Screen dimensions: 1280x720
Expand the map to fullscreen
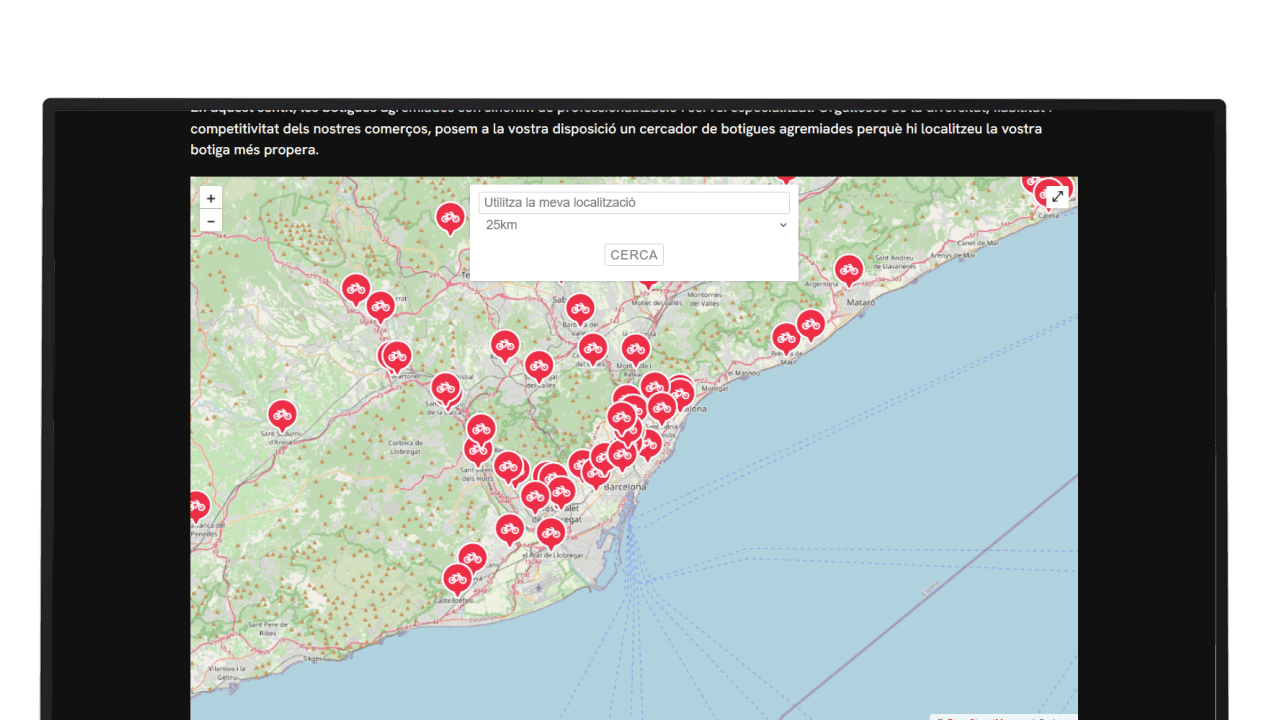[1057, 198]
